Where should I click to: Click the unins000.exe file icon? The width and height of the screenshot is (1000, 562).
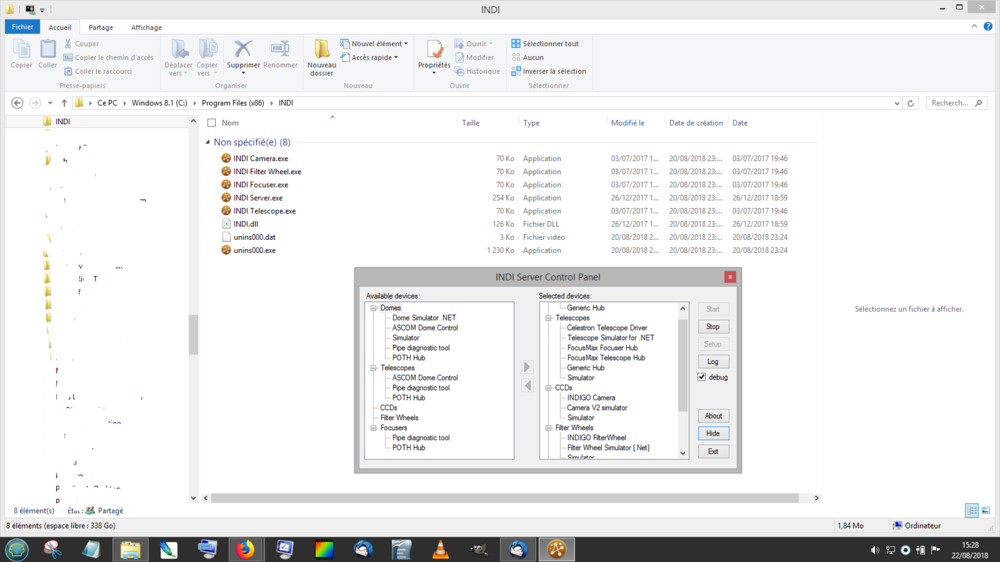pos(226,250)
